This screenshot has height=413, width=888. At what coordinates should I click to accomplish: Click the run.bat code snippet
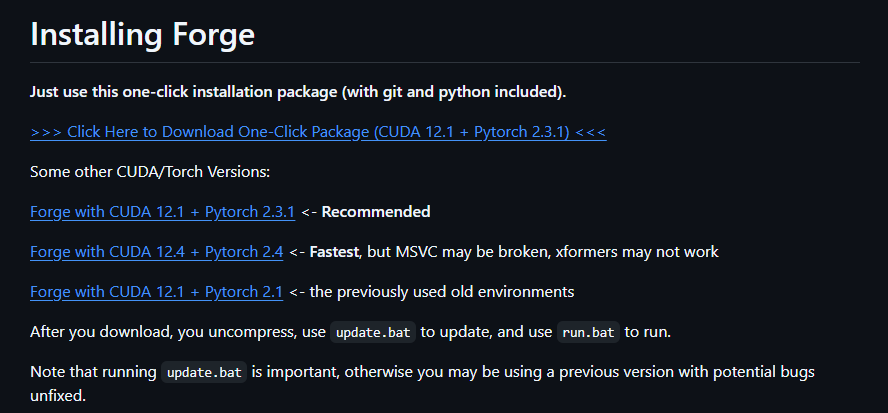coord(588,332)
